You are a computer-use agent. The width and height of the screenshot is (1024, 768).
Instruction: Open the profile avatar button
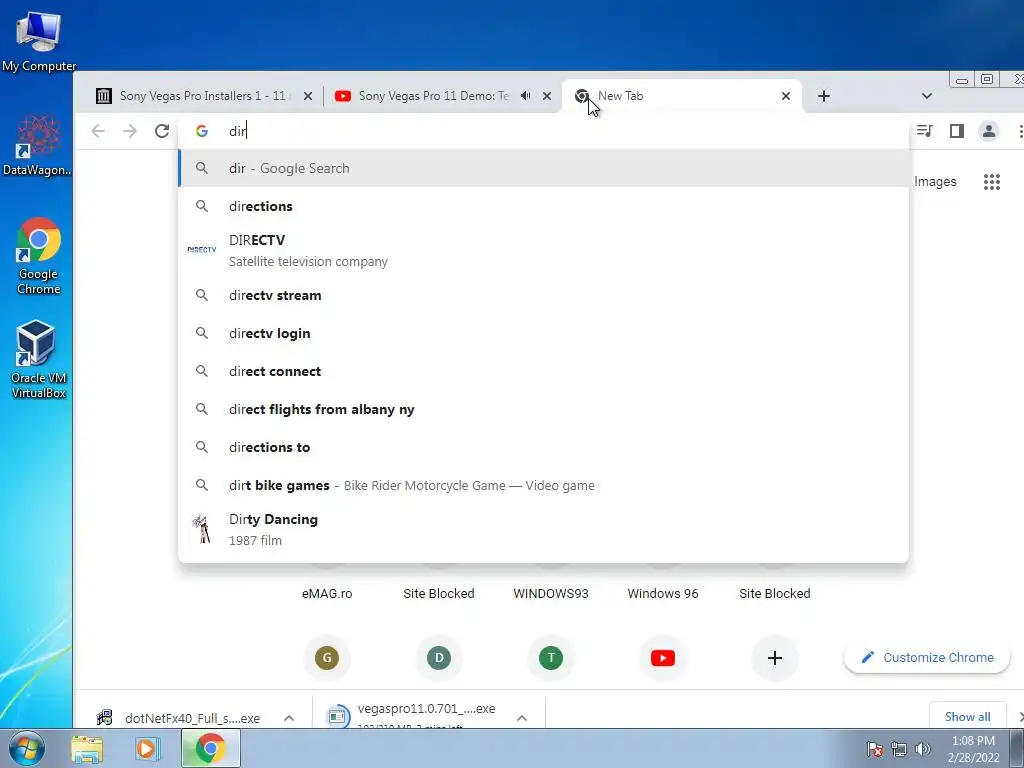click(989, 131)
